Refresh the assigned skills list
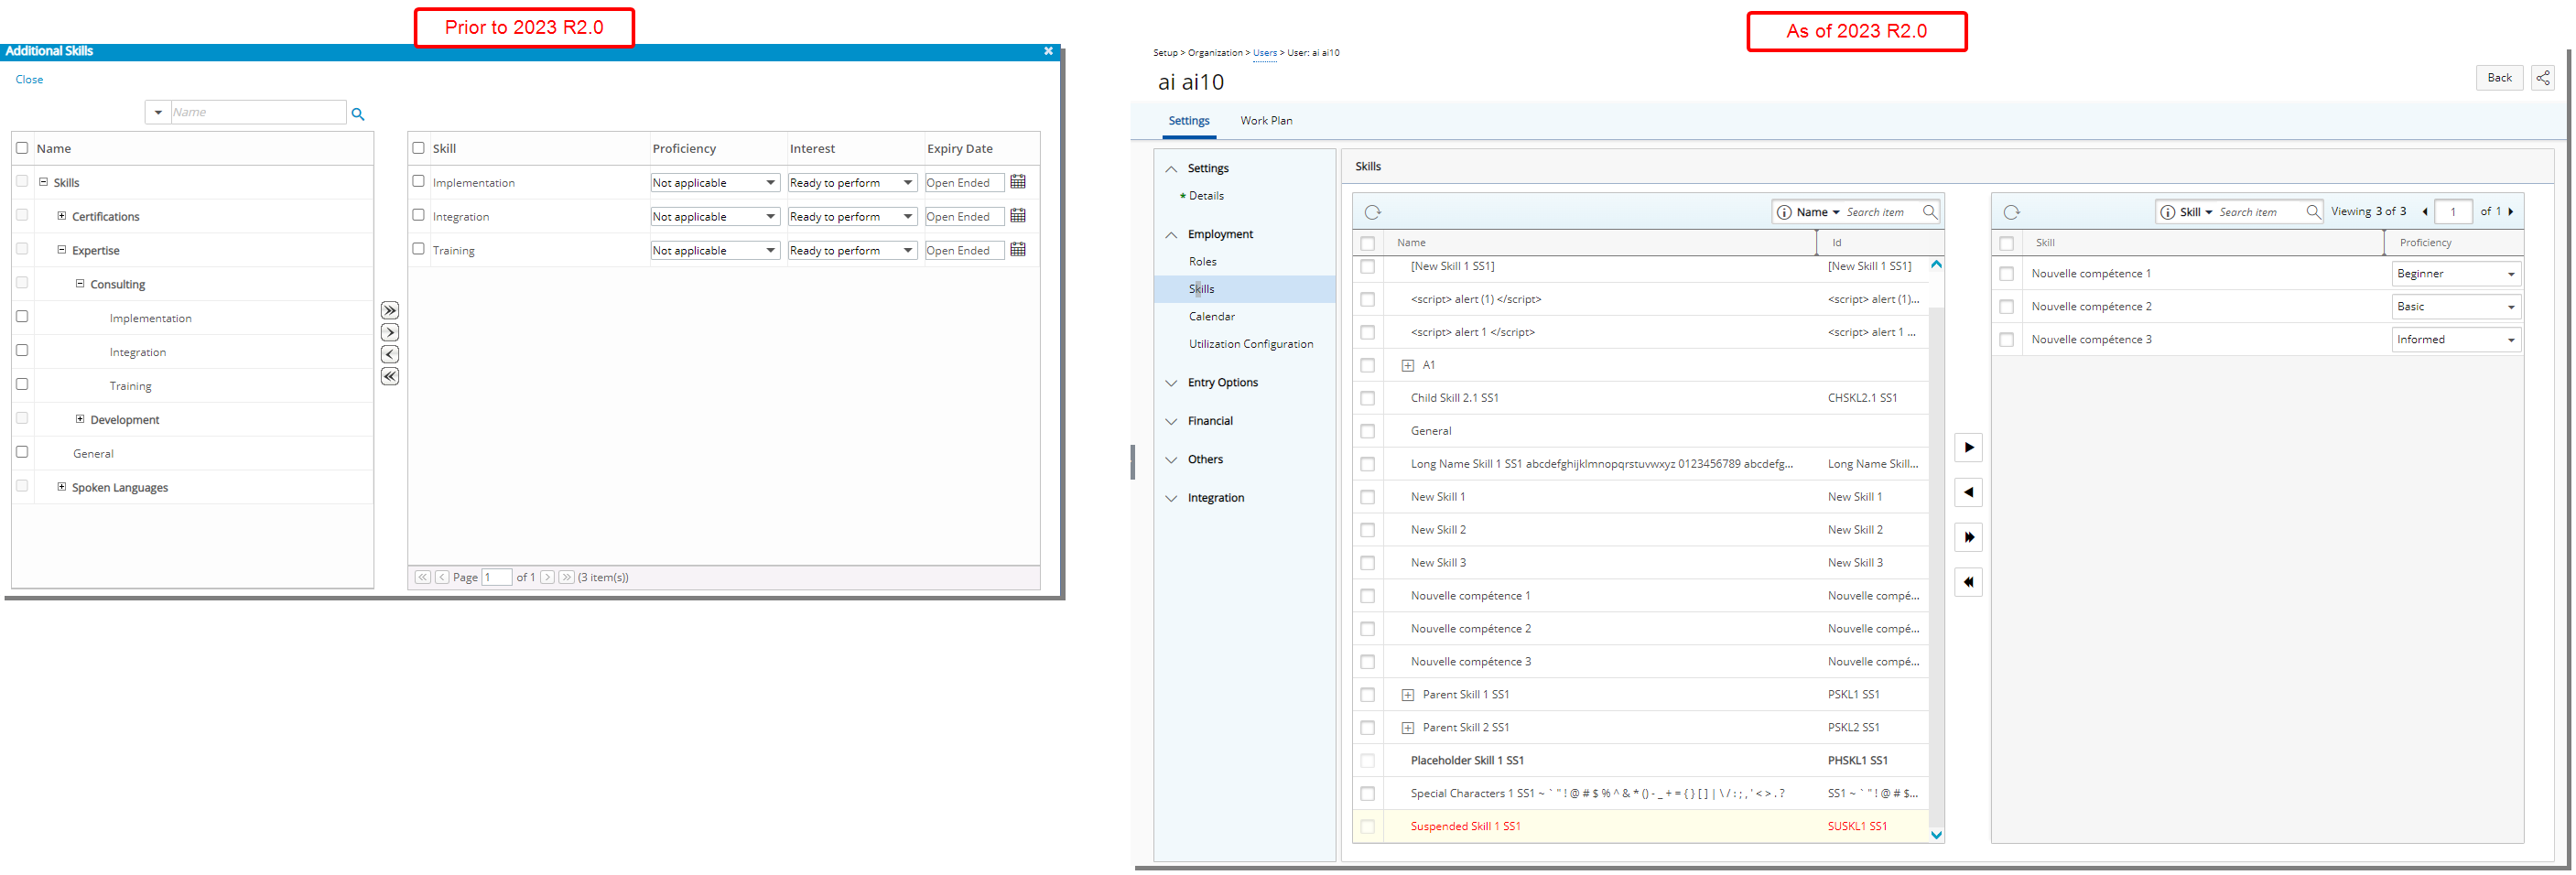Image resolution: width=2576 pixels, height=875 pixels. tap(2012, 212)
